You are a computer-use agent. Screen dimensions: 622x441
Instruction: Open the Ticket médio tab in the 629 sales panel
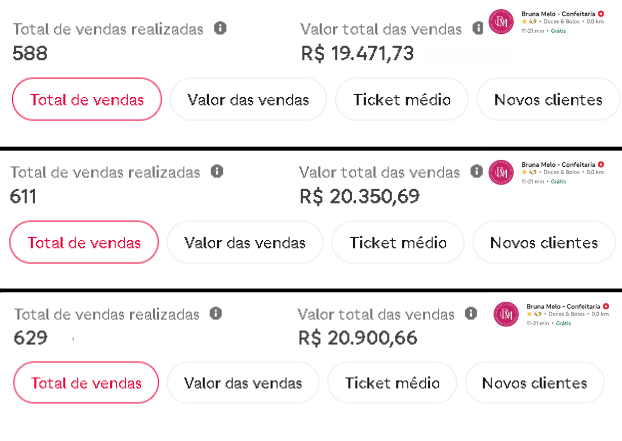click(392, 383)
